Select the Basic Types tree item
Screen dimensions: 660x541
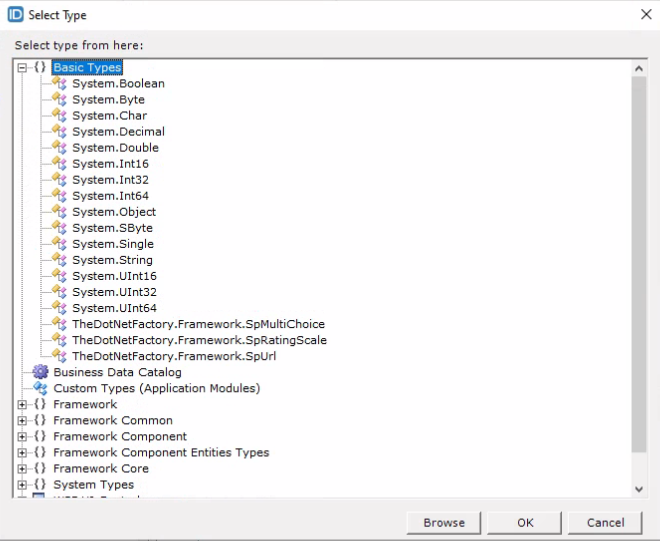pyautogui.click(x=87, y=67)
